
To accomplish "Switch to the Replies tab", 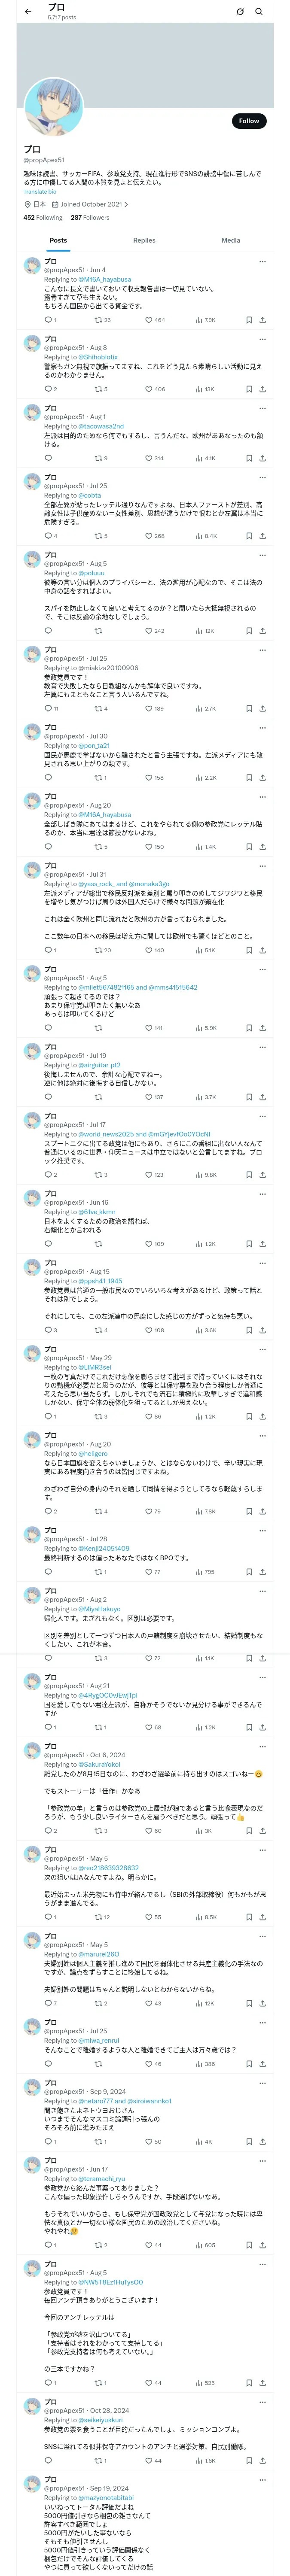I will tap(144, 240).
